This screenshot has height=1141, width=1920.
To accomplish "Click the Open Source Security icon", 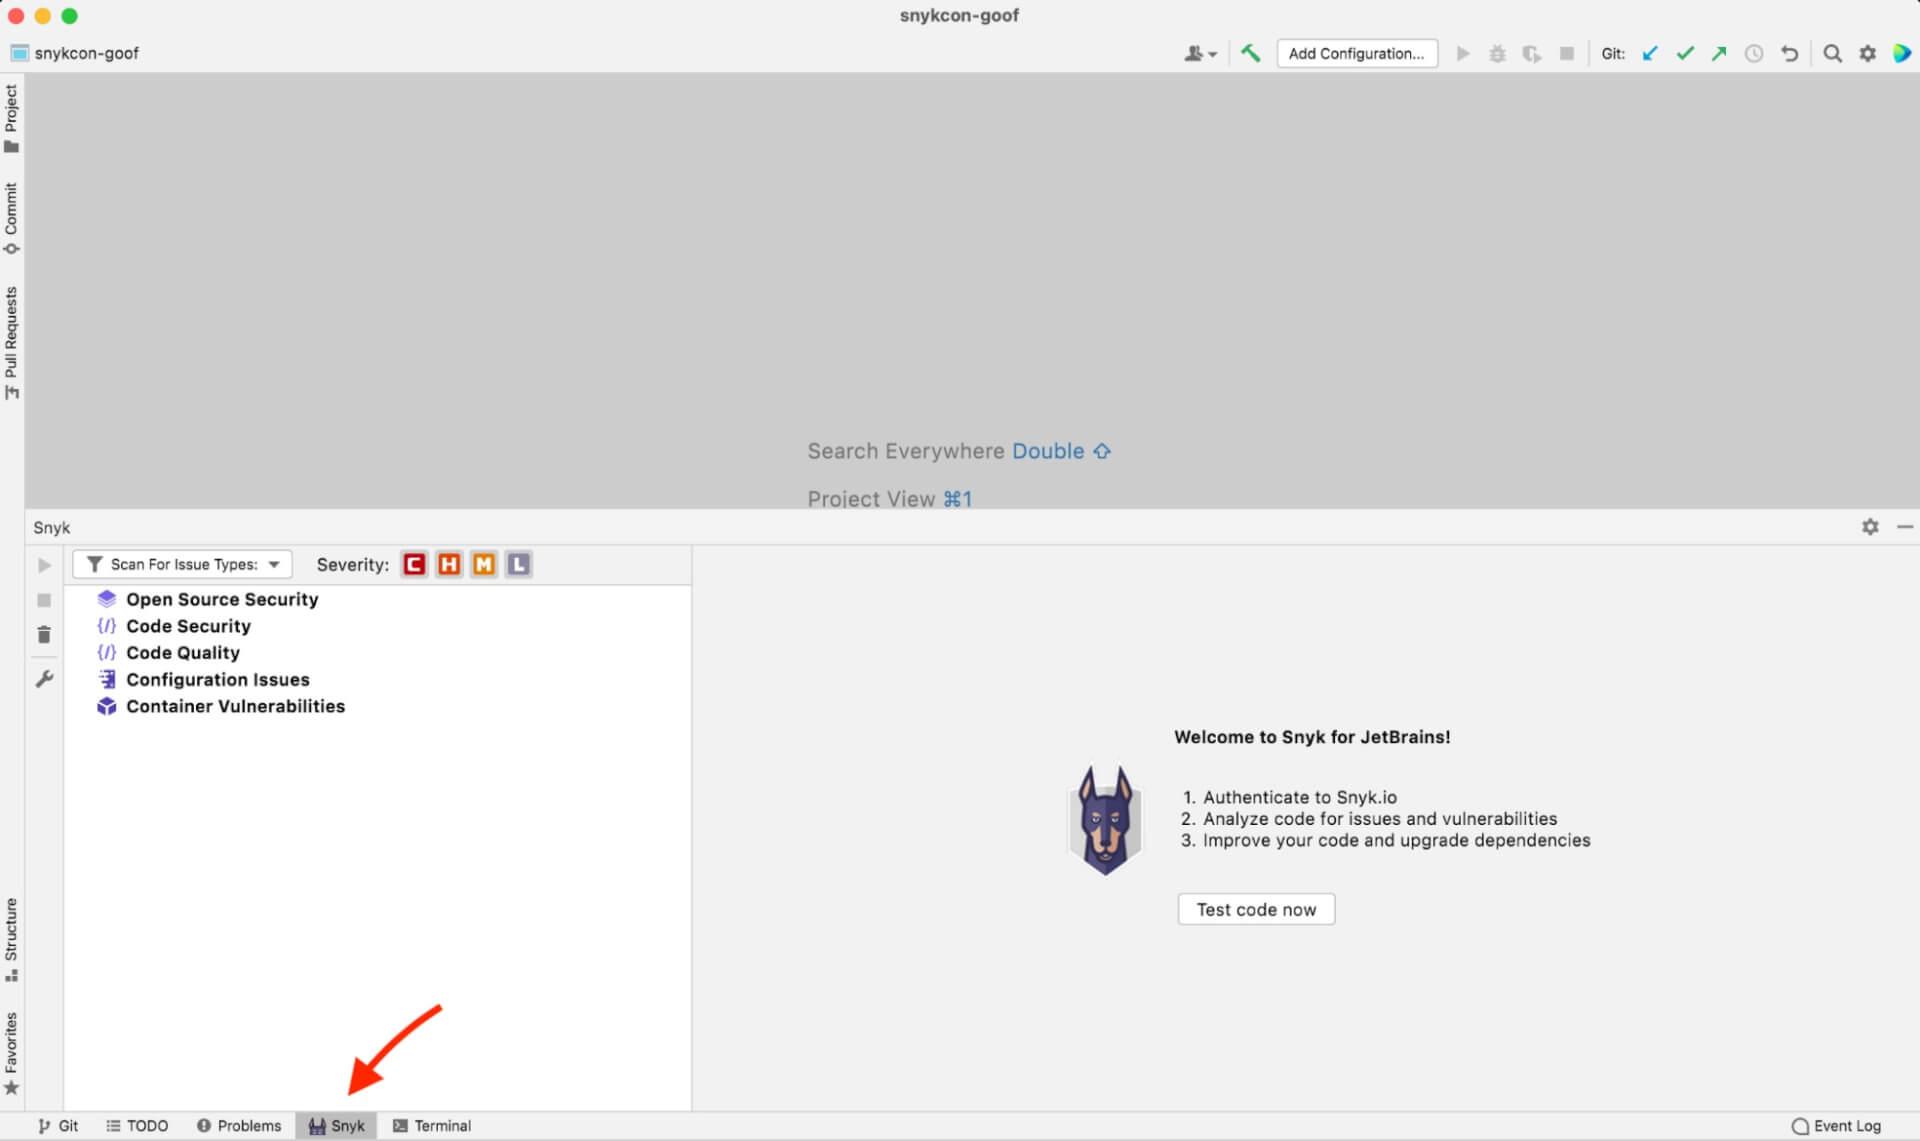I will click(x=107, y=599).
